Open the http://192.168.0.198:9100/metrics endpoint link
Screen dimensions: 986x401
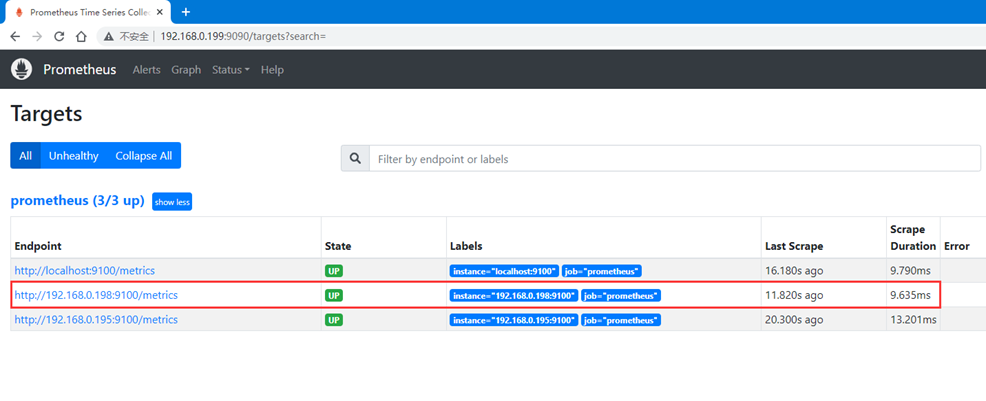point(96,295)
